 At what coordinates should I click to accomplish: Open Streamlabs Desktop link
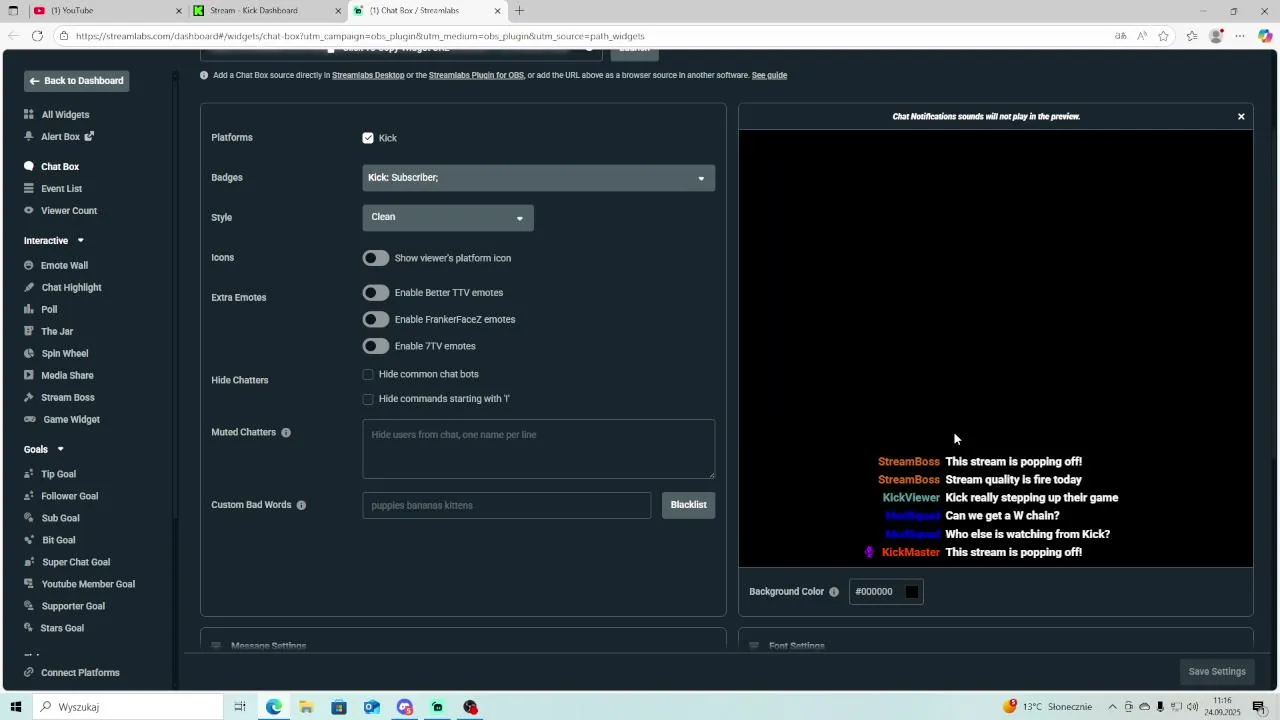pyautogui.click(x=368, y=76)
